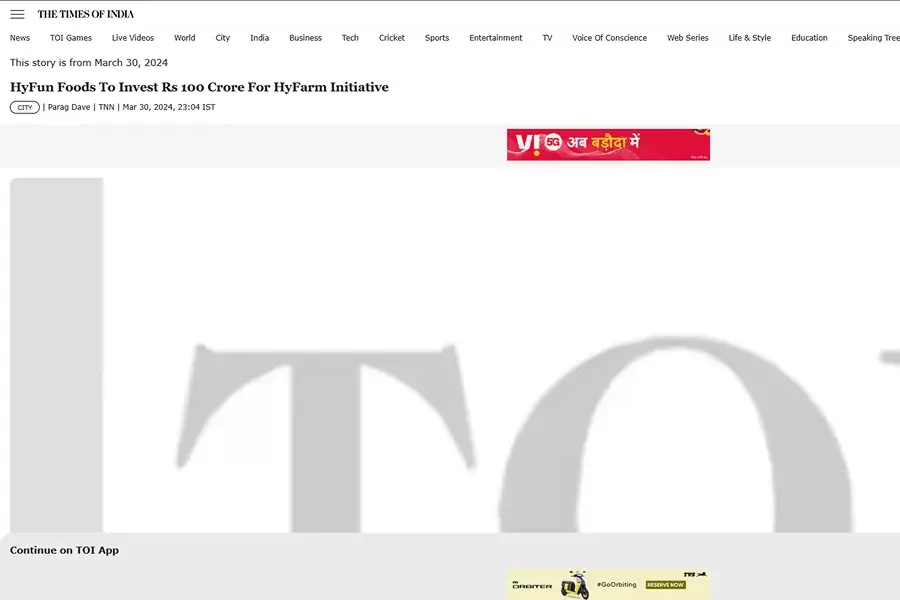Select Entertainment in the navbar
Viewport: 900px width, 600px height.
pos(496,38)
